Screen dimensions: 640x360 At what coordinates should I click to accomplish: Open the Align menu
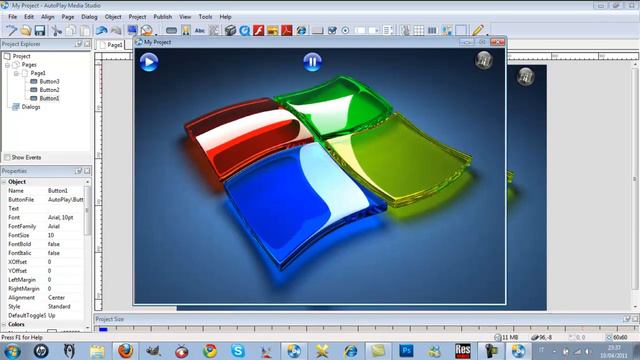point(48,17)
